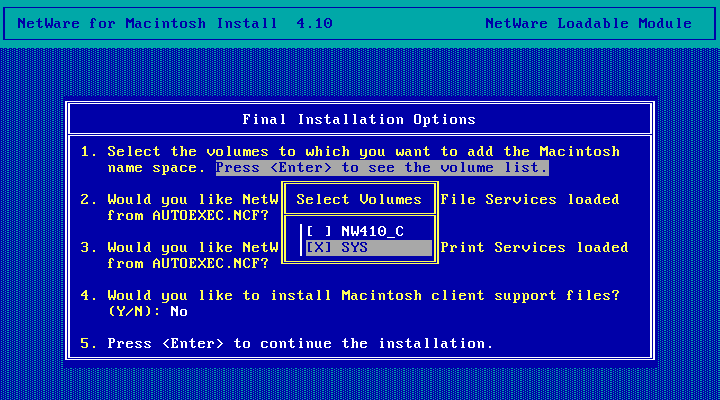
Task: Click option 3 text about Print Services loaded
Action: click(534, 248)
